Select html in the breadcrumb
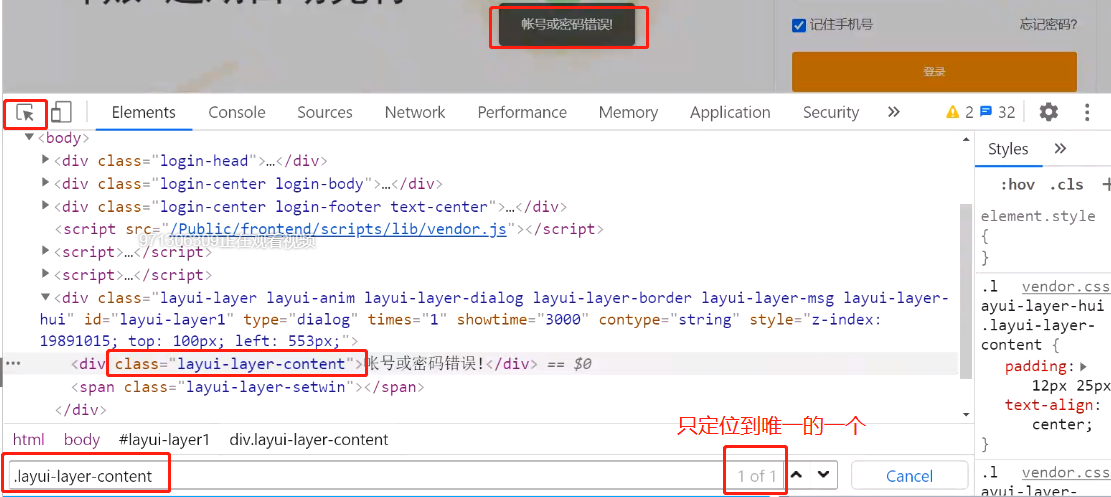The image size is (1111, 497). click(28, 440)
